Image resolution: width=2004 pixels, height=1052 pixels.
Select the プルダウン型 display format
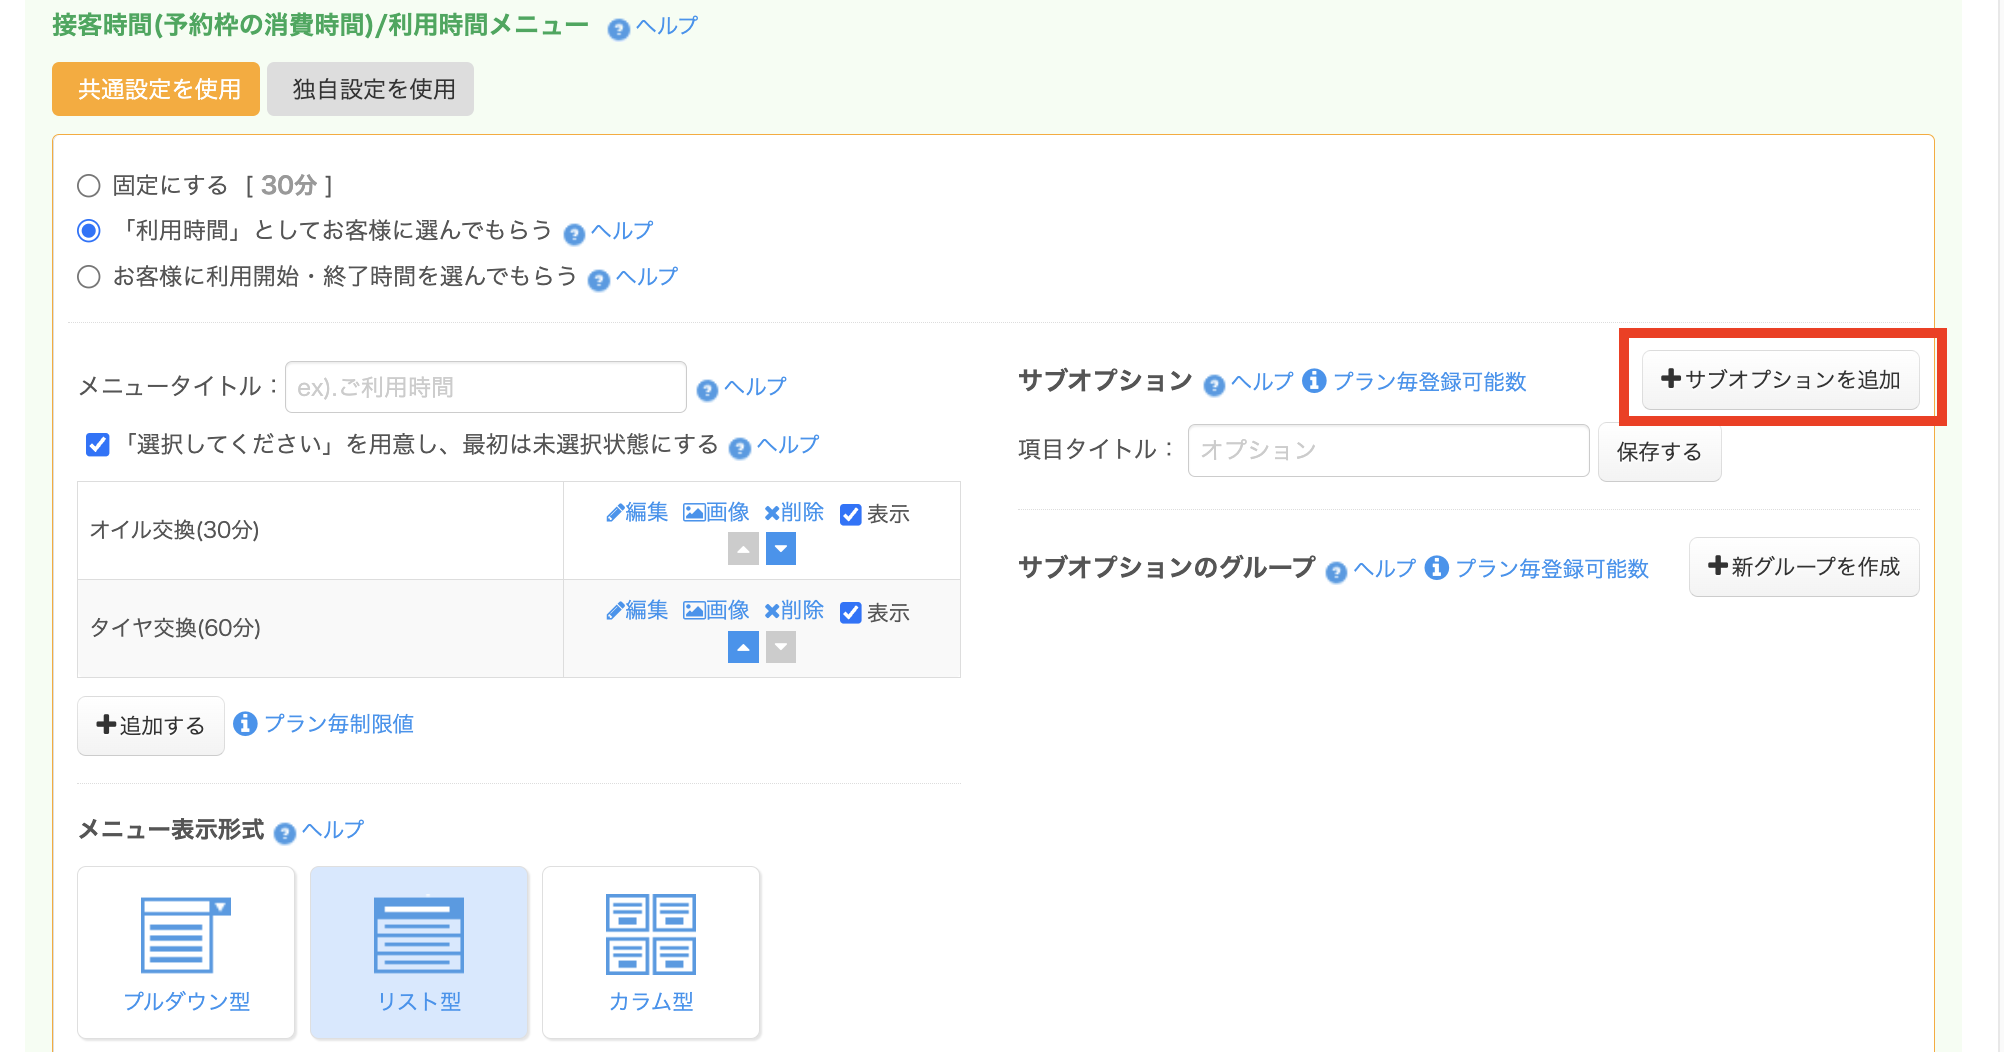(x=186, y=952)
